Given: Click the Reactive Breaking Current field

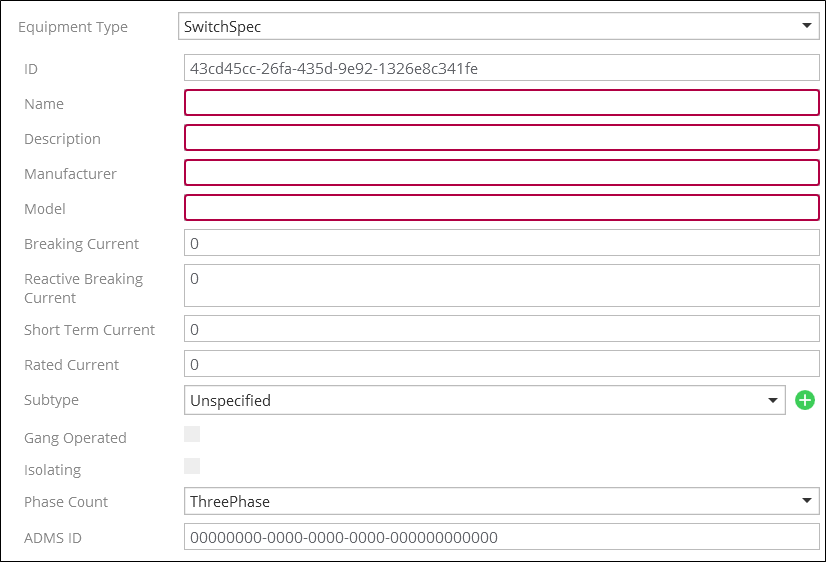Looking at the screenshot, I should coord(502,285).
